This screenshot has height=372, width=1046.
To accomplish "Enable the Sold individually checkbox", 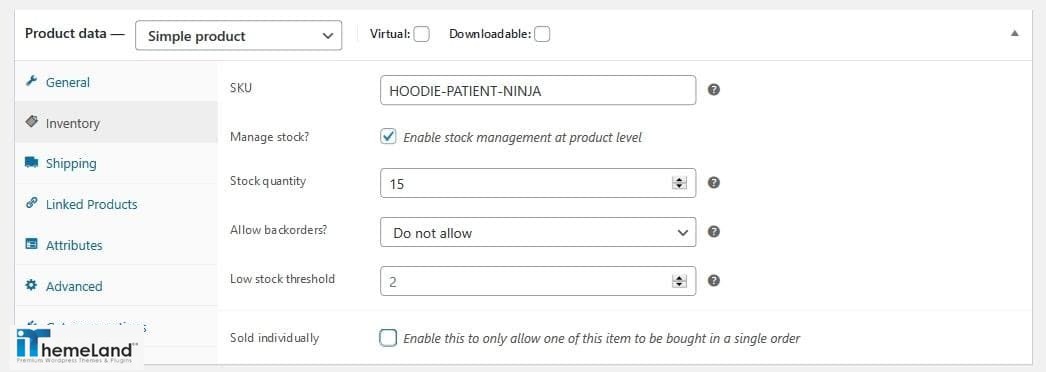I will pyautogui.click(x=388, y=338).
